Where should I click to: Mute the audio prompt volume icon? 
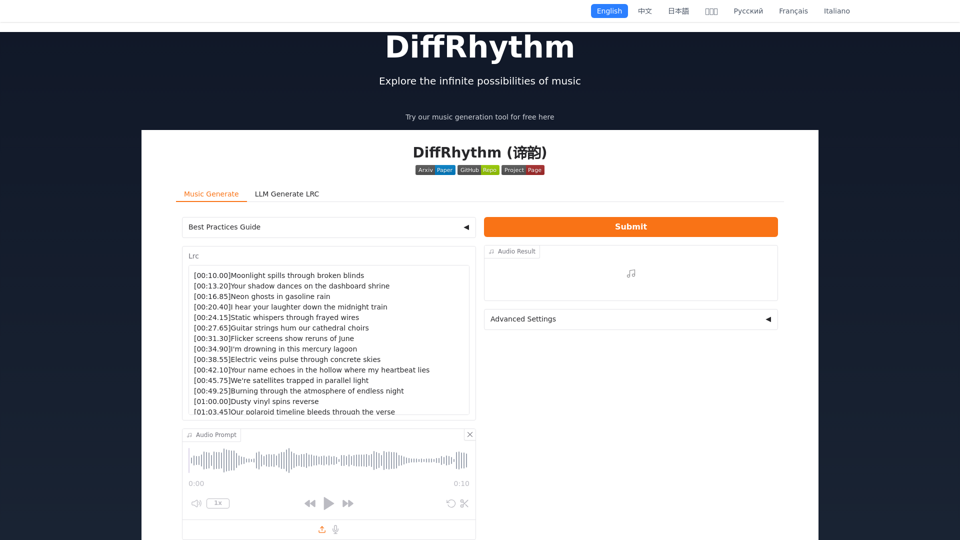(x=196, y=503)
